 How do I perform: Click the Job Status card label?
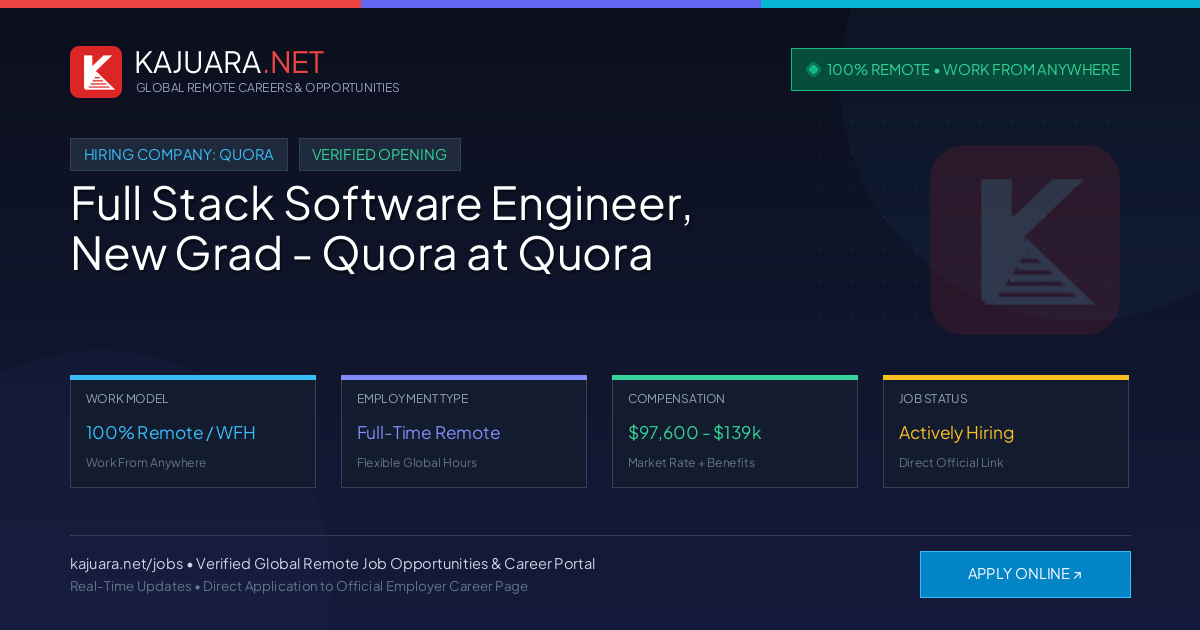(x=933, y=399)
